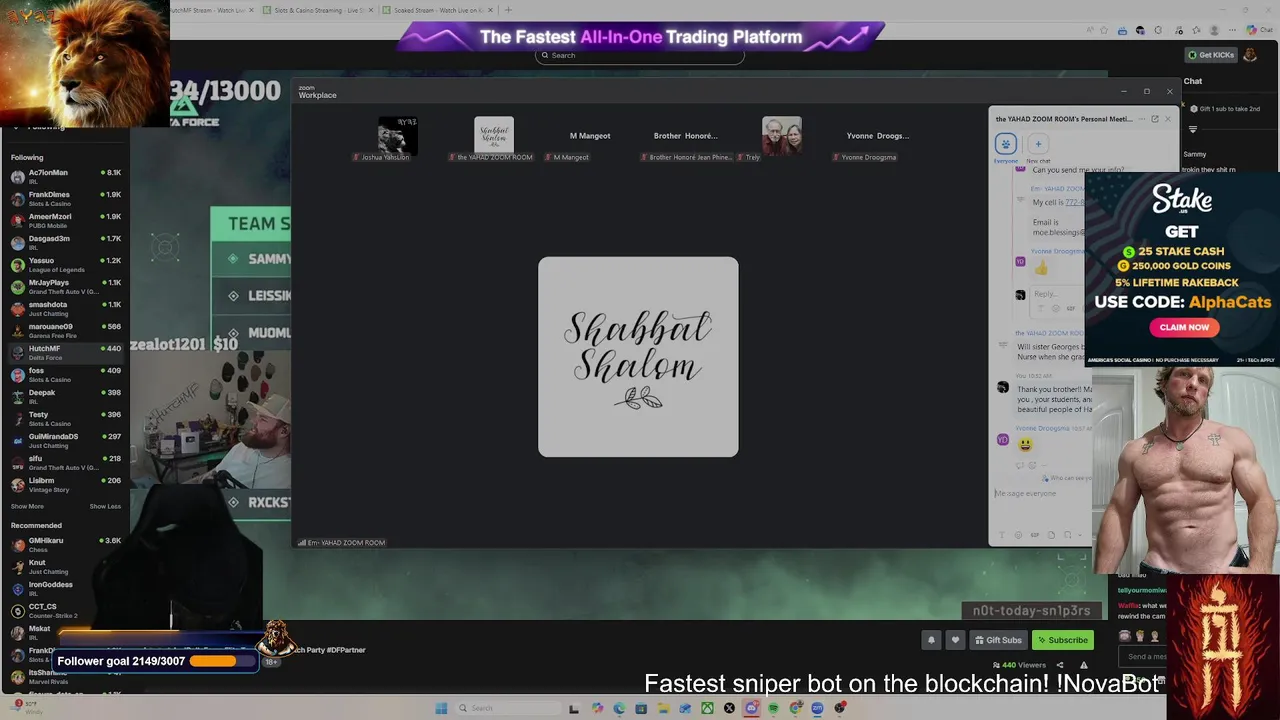Select Yvonne Droogsma participant tile
Image resolution: width=1280 pixels, height=720 pixels.
(x=877, y=139)
